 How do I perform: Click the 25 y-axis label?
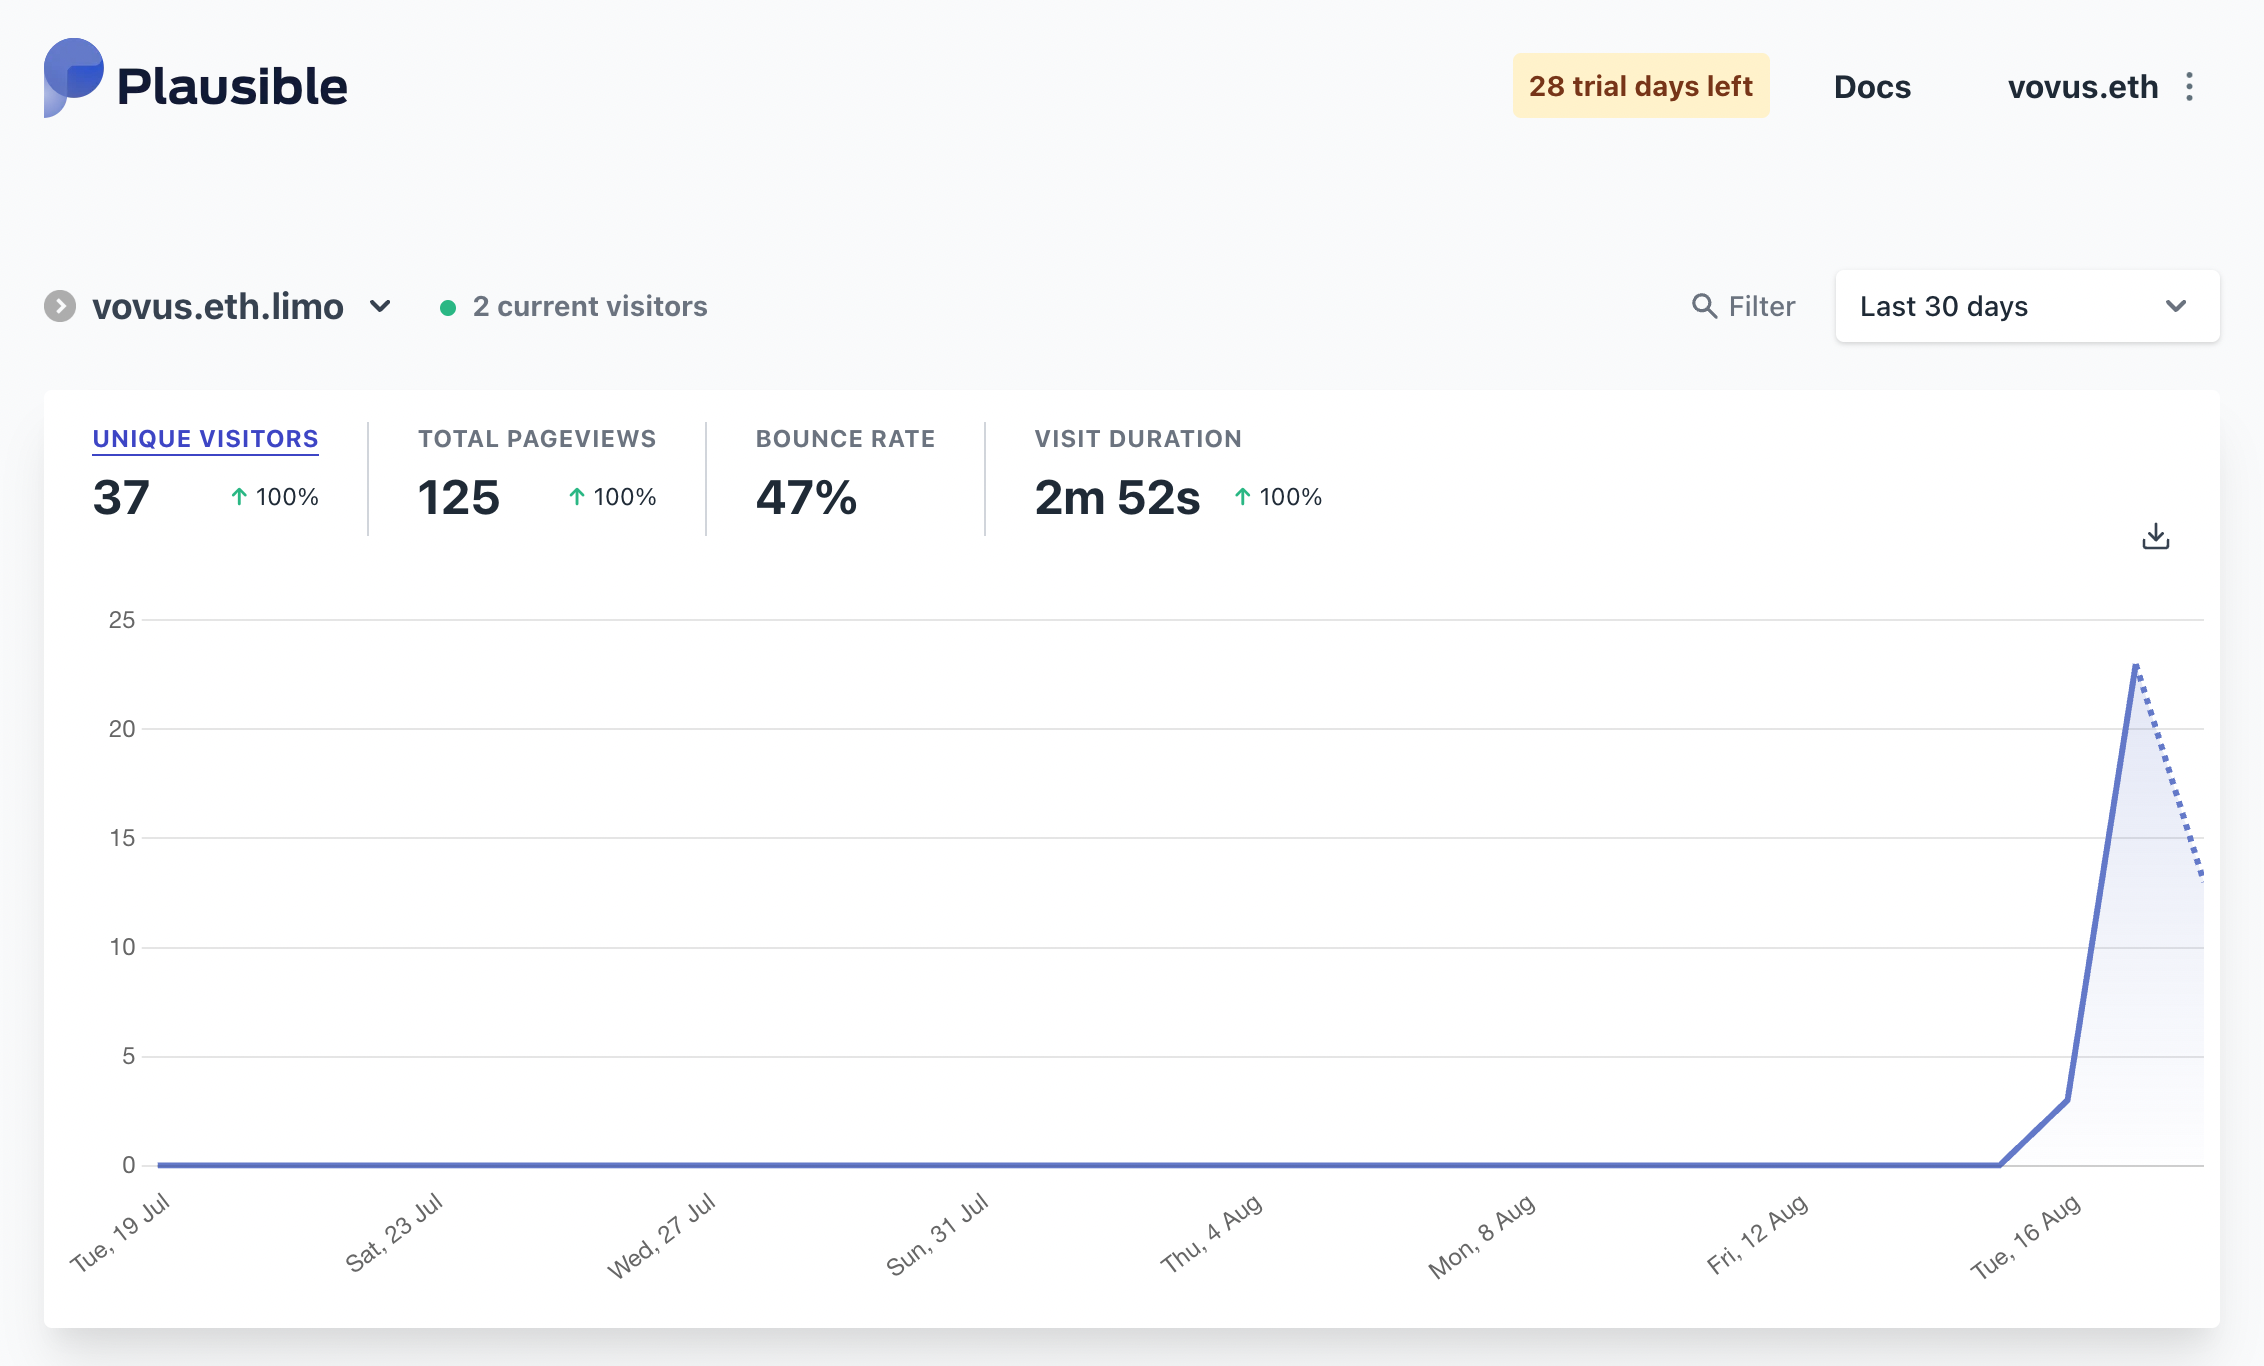point(122,620)
